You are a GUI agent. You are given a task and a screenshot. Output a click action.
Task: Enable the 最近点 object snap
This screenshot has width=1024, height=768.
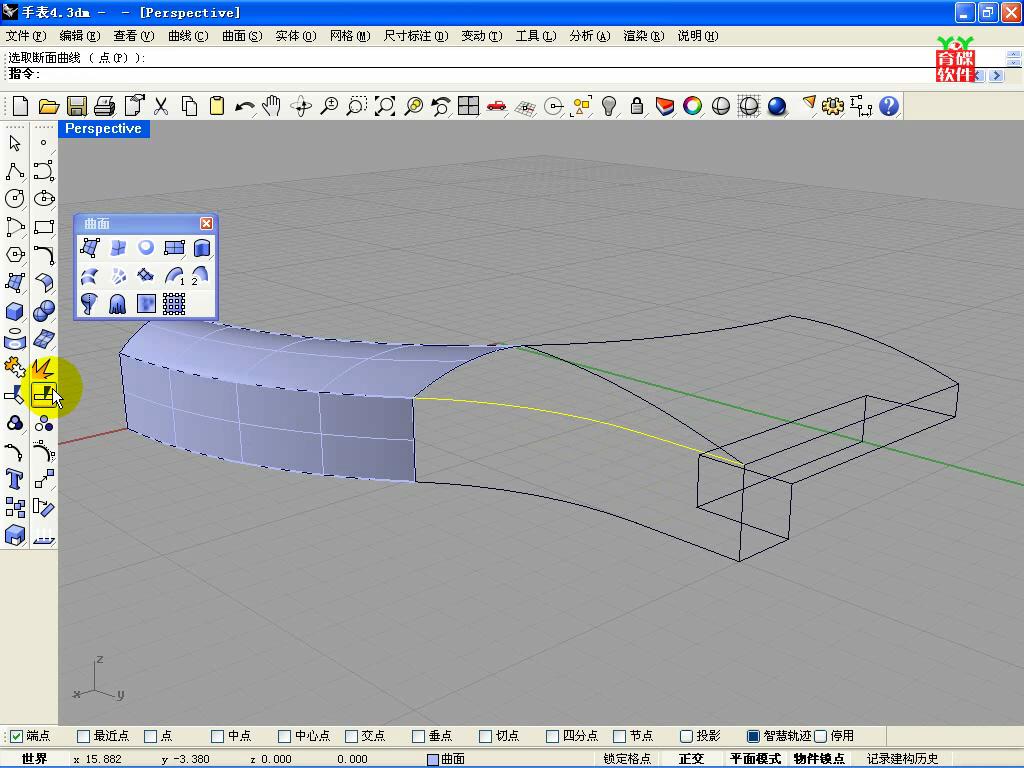(x=83, y=736)
